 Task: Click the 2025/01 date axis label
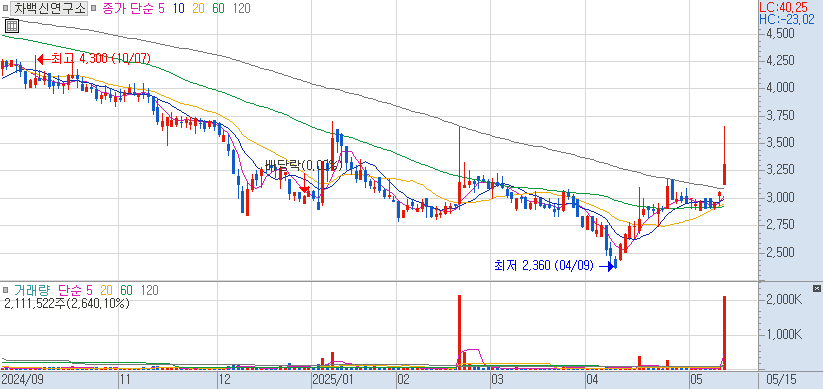tap(332, 380)
